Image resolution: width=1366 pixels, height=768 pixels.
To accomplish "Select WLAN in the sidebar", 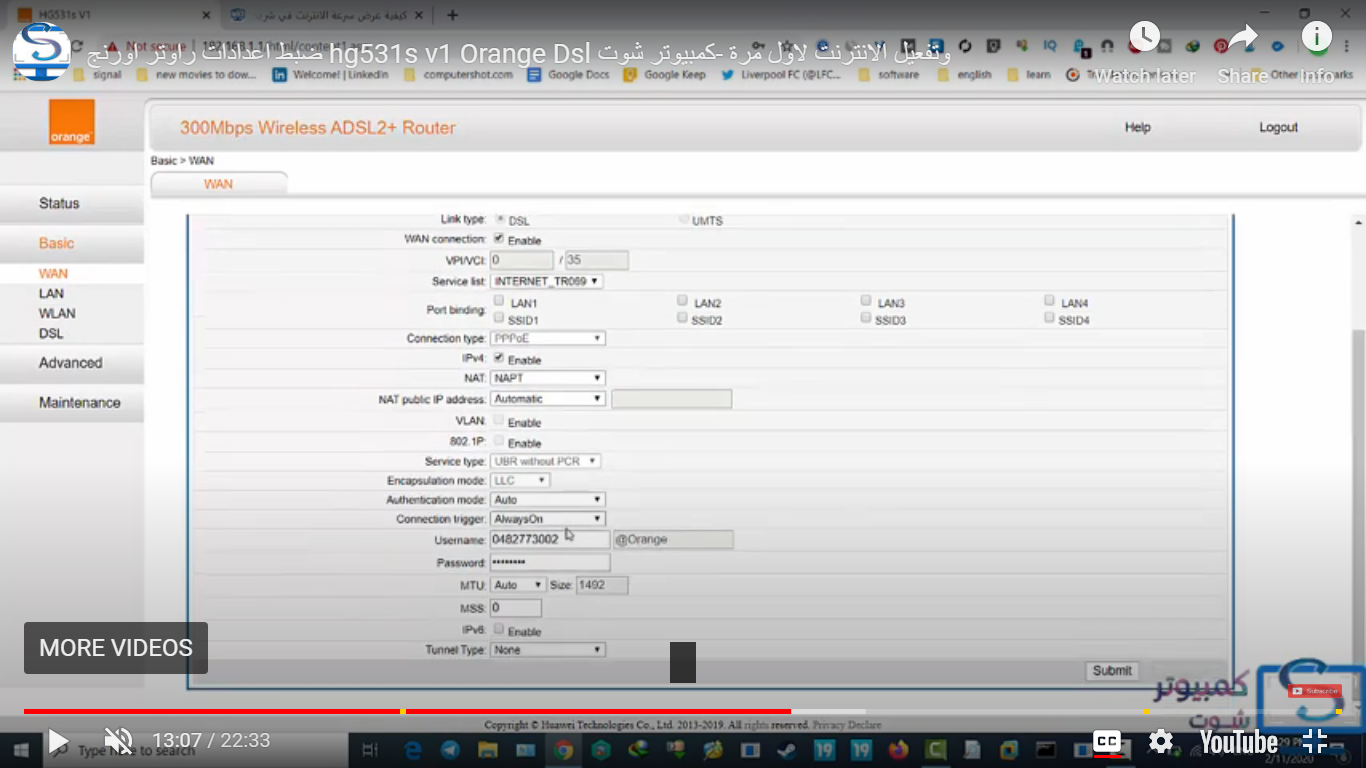I will [57, 313].
